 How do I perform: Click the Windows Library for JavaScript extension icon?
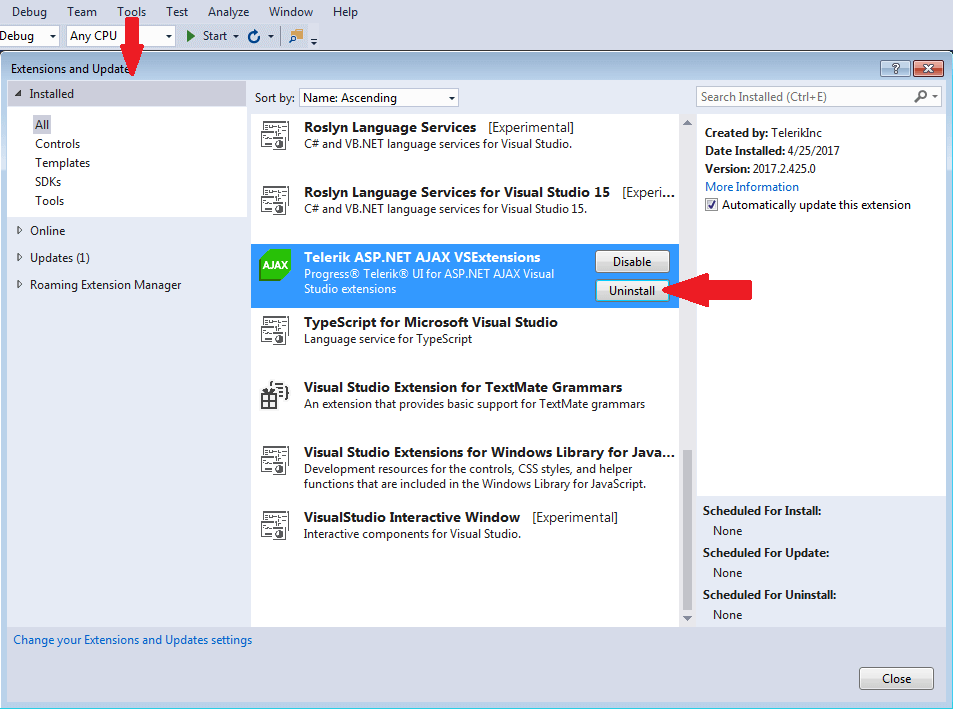point(275,460)
